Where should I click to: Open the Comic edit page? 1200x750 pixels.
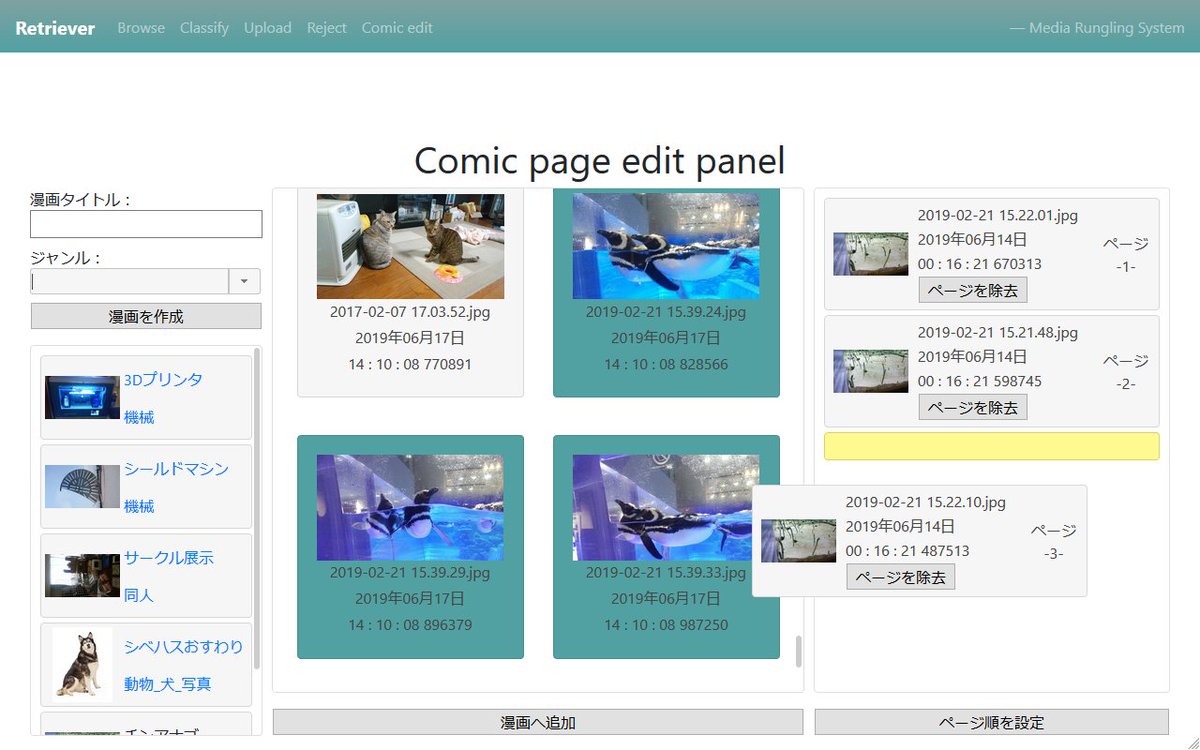coord(397,28)
